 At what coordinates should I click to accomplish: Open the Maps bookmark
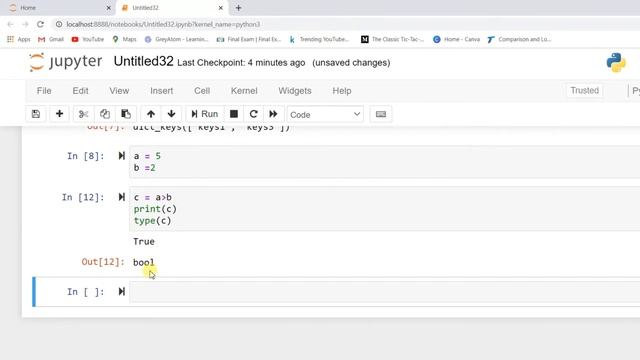[x=124, y=39]
